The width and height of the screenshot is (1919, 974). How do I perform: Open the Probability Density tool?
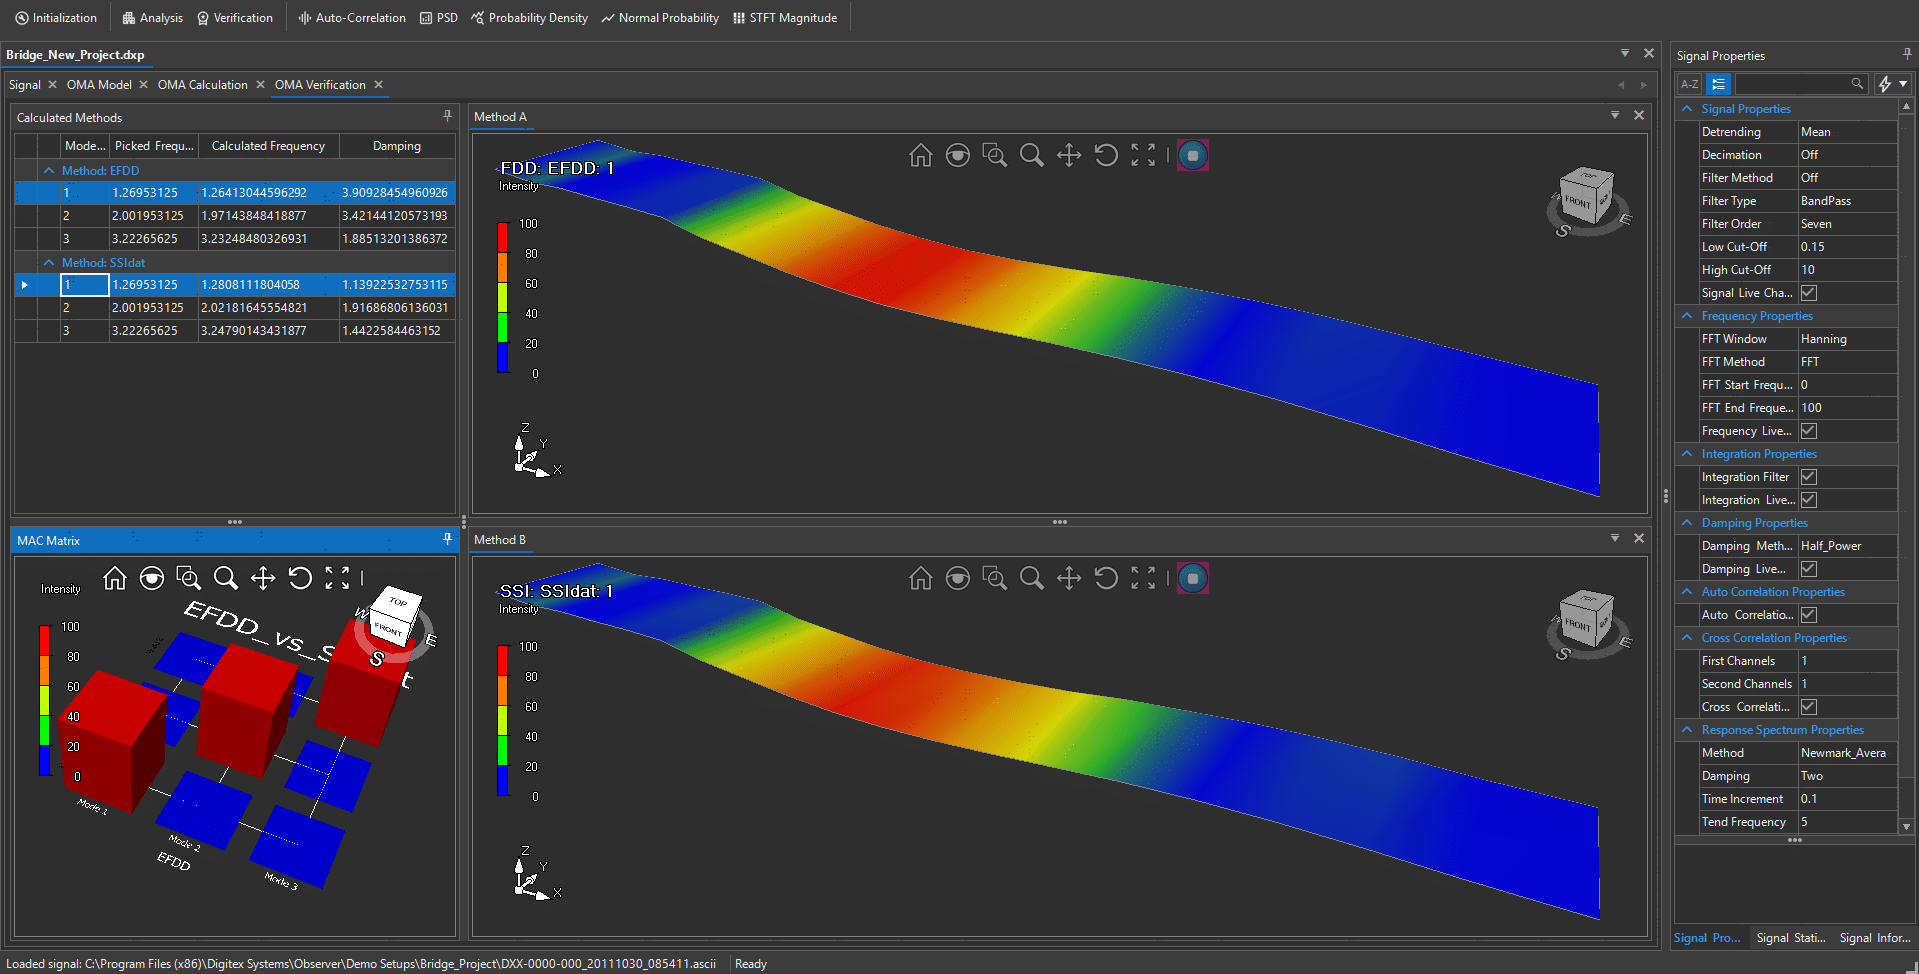click(529, 18)
